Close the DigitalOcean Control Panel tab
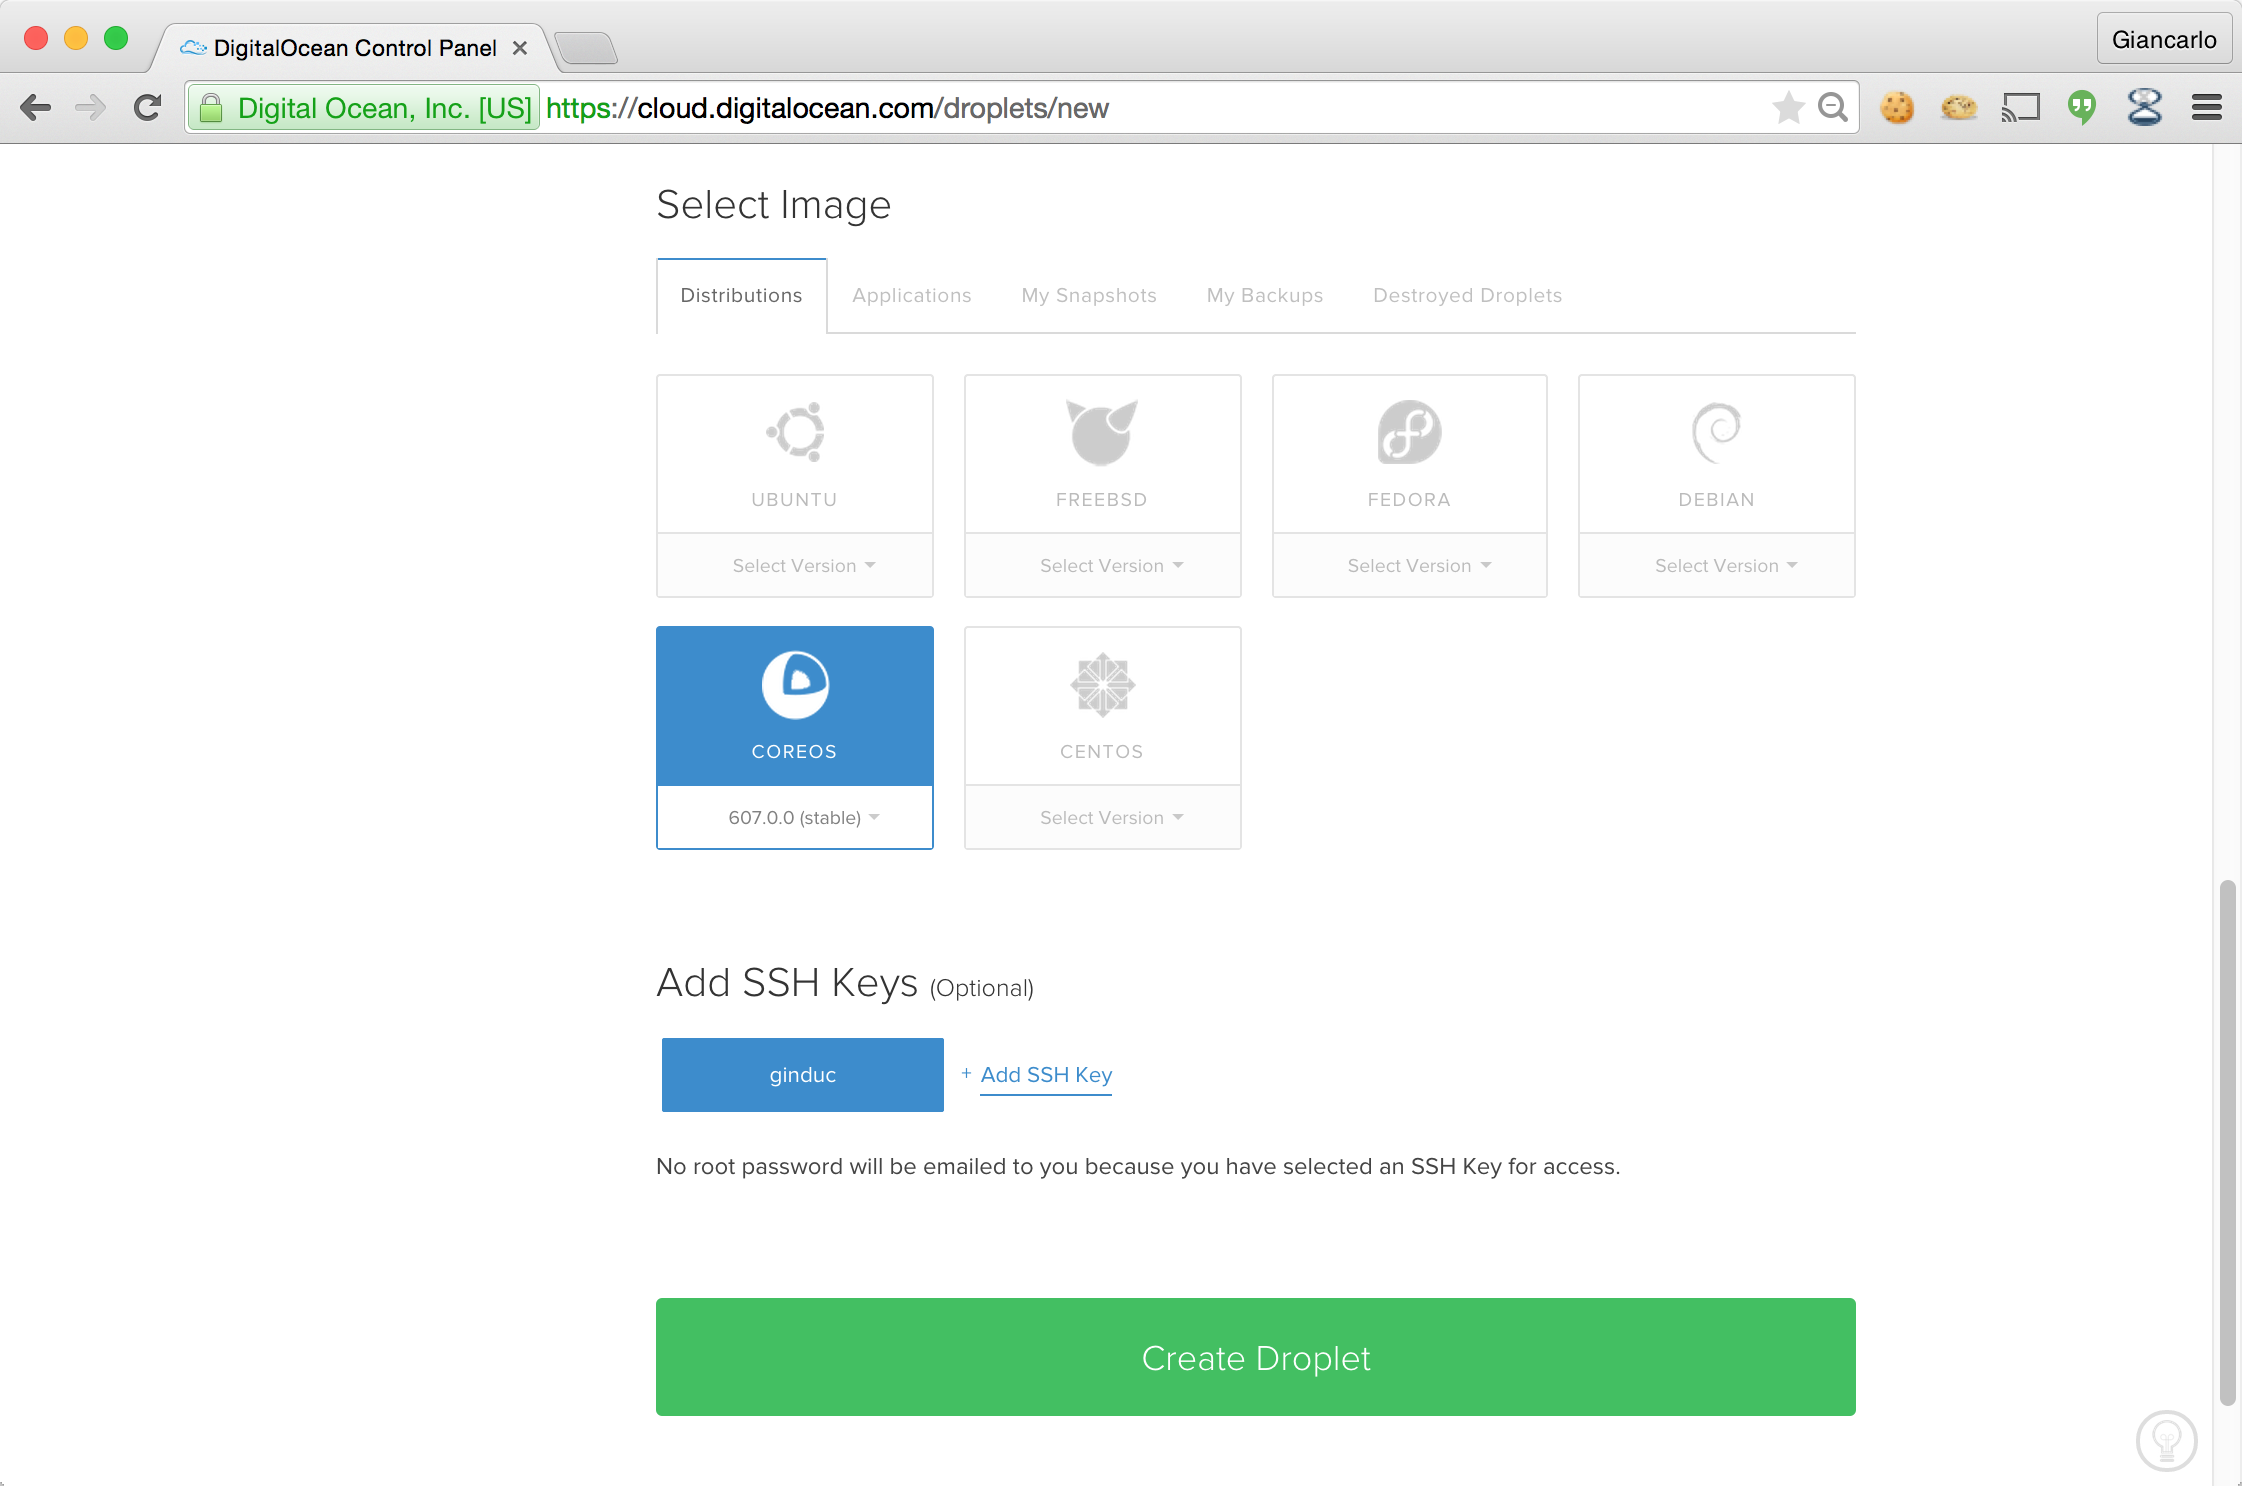2242x1486 pixels. tap(520, 48)
